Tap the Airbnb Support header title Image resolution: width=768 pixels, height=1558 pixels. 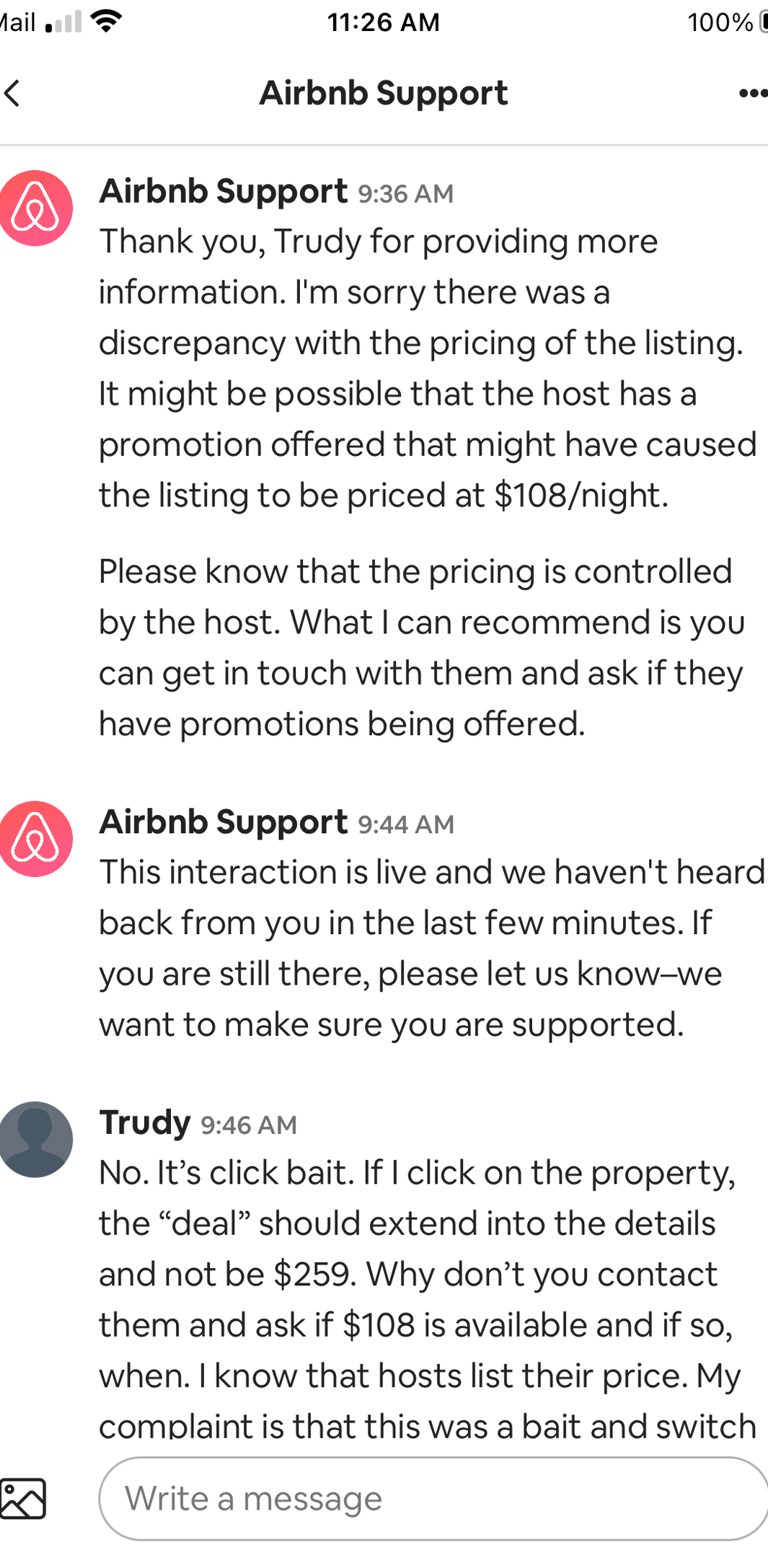tap(383, 94)
